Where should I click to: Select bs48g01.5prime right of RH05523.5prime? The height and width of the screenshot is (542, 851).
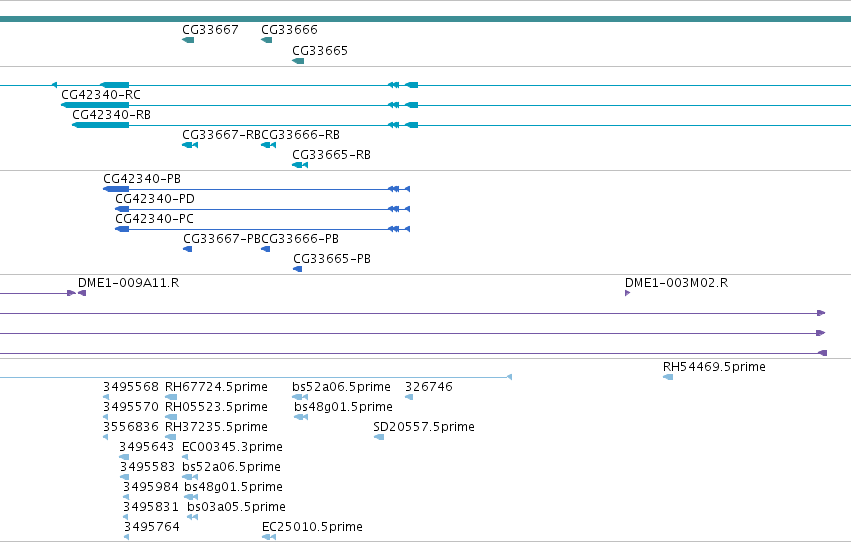click(x=343, y=407)
